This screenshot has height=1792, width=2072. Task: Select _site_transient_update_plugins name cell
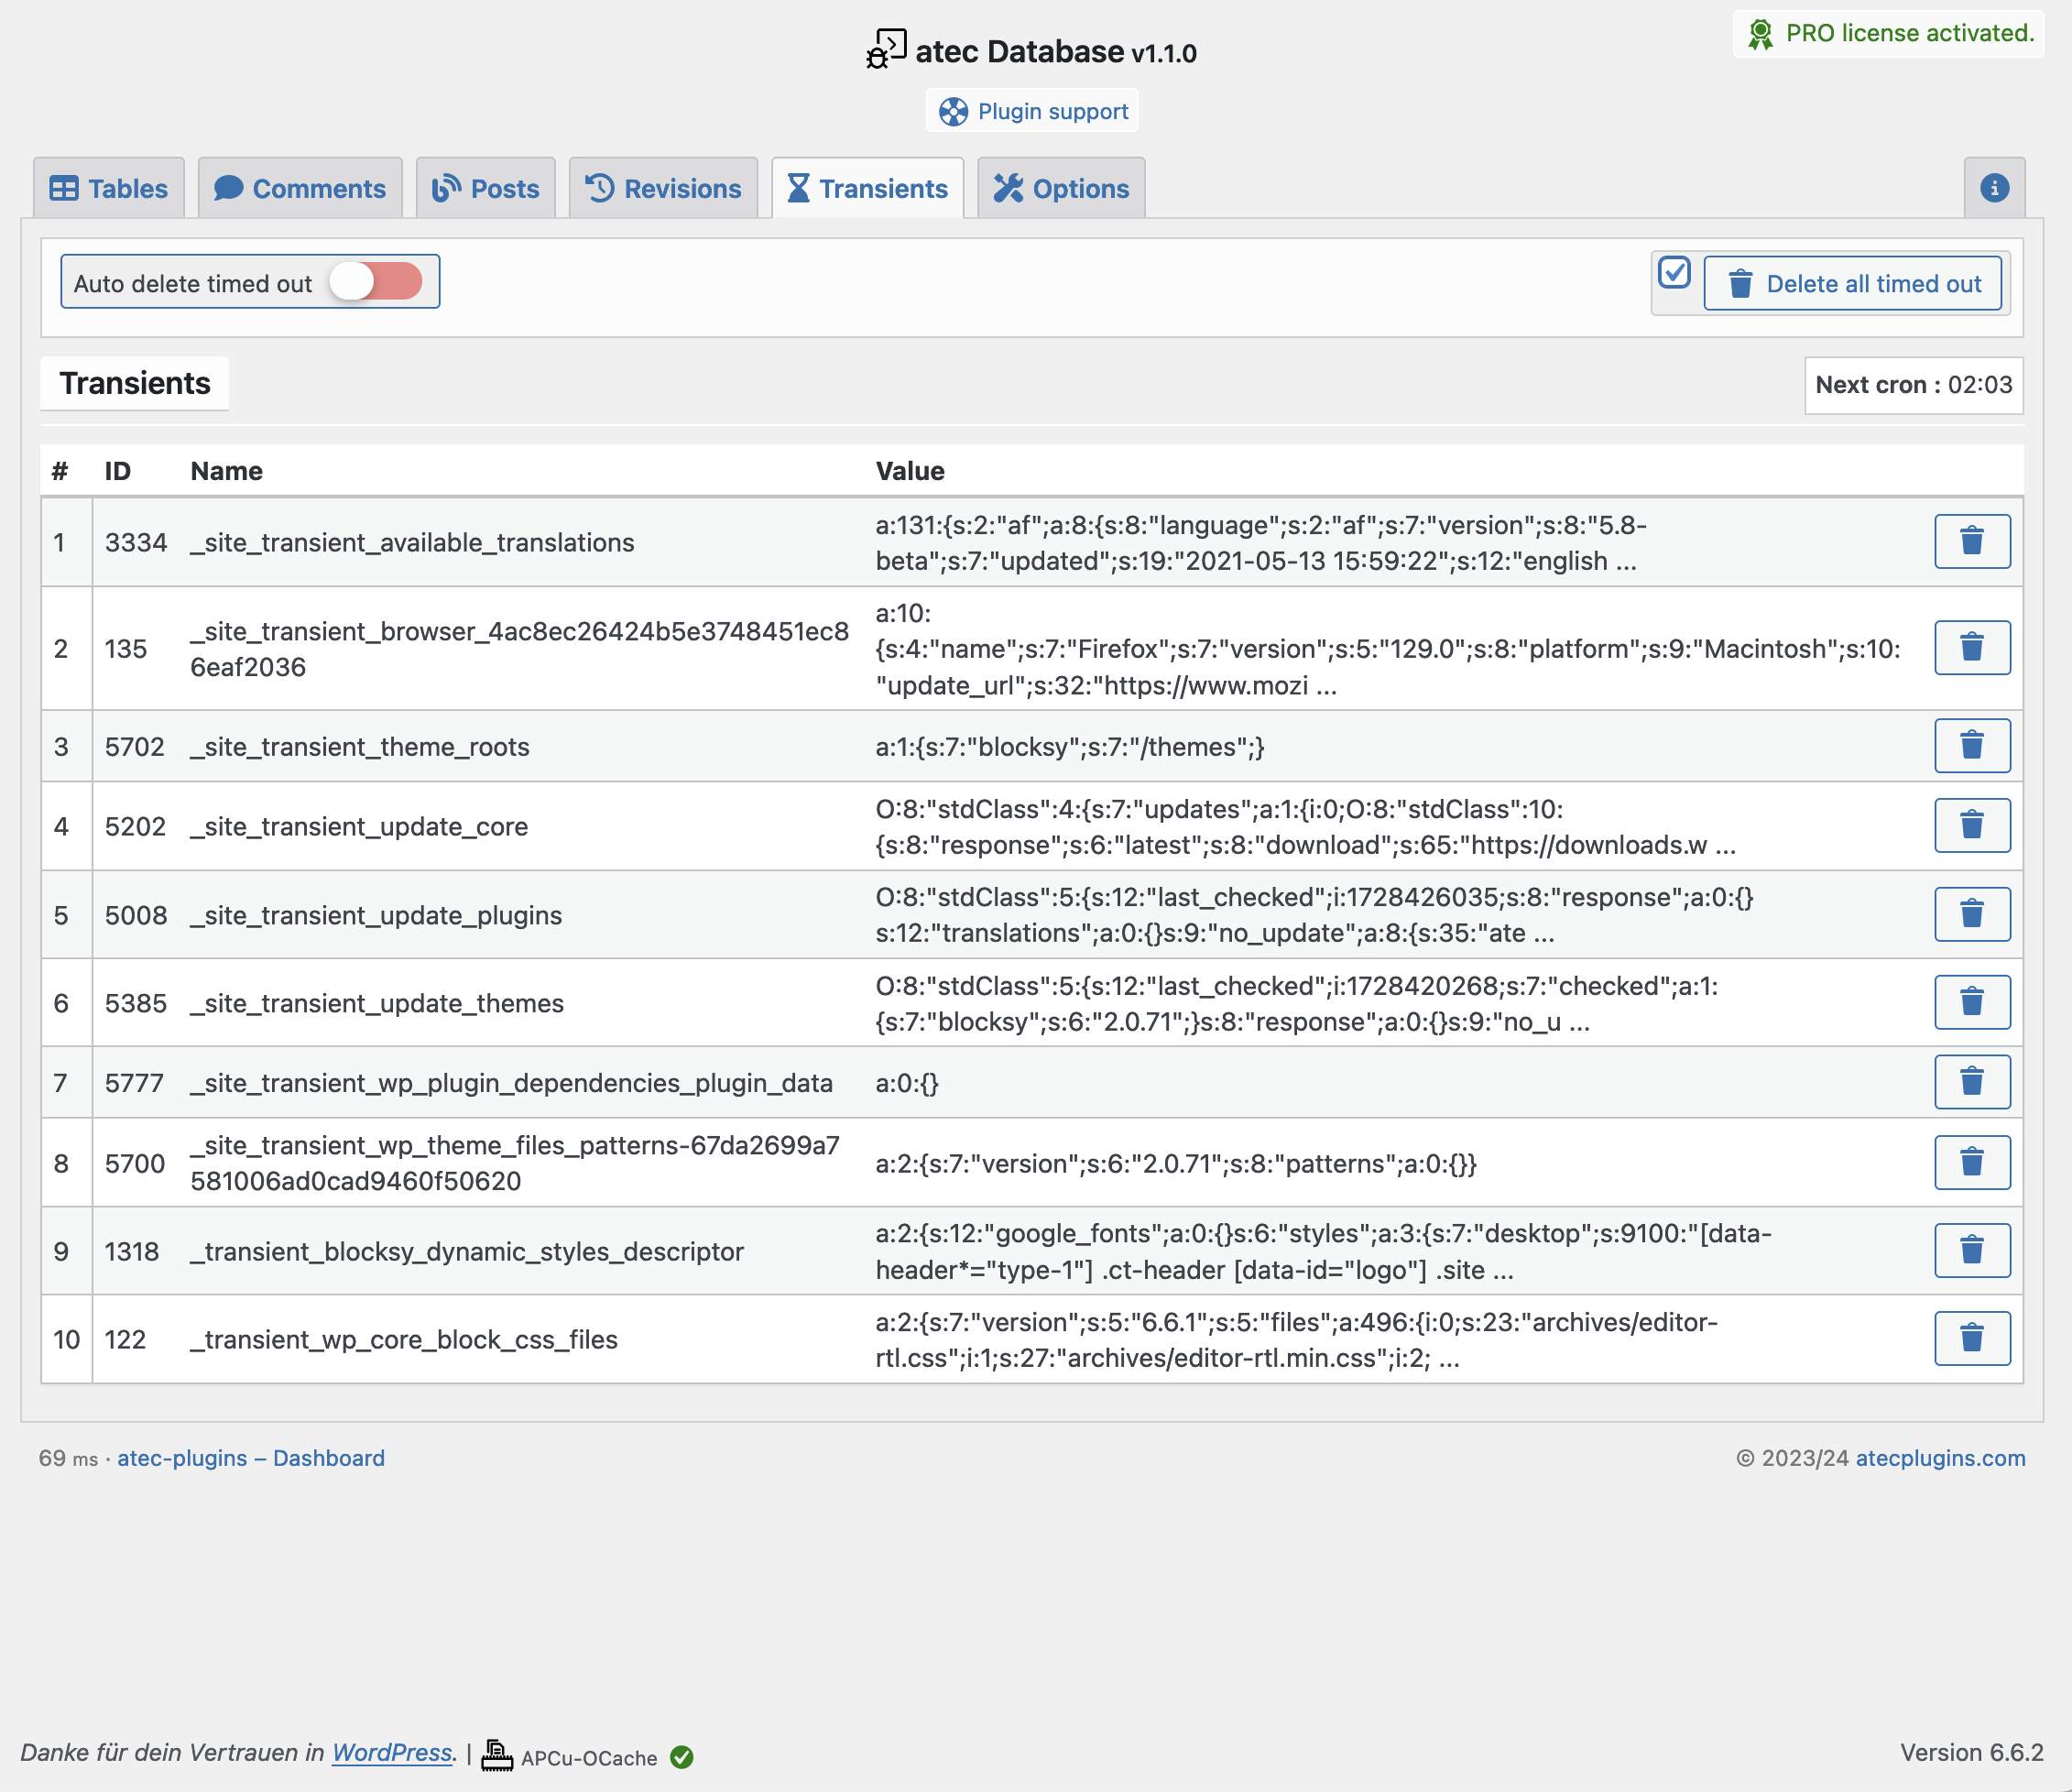tap(377, 916)
